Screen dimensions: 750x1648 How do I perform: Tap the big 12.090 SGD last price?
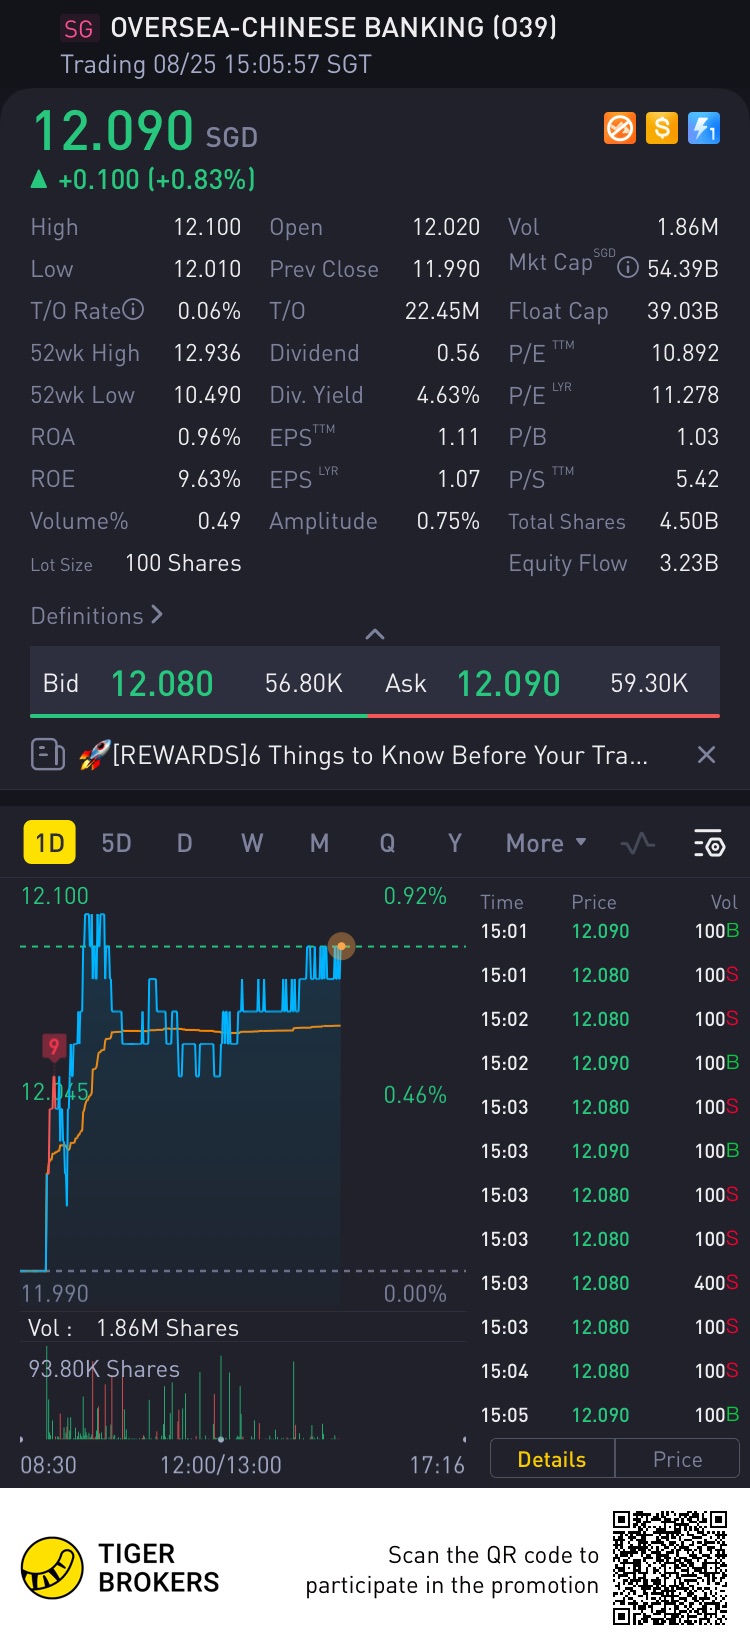coord(145,130)
